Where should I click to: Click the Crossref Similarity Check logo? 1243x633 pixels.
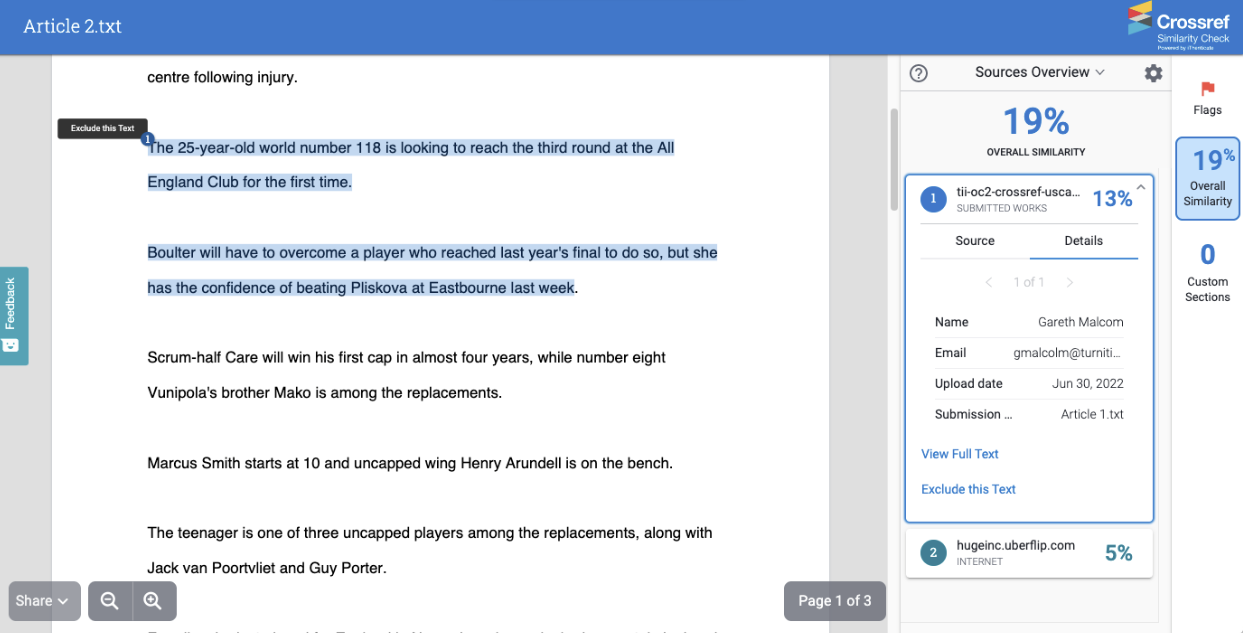click(x=1179, y=26)
